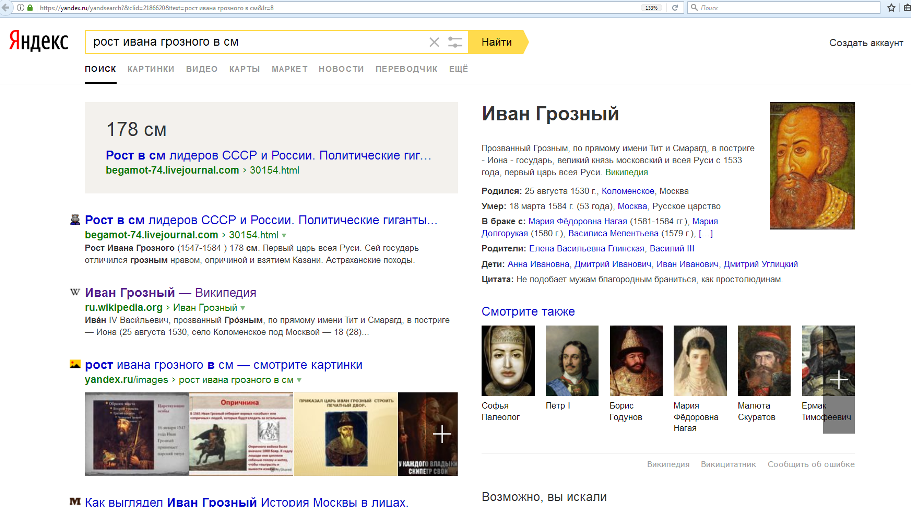Expand yandex.ru/images result options arrow

click(x=299, y=380)
